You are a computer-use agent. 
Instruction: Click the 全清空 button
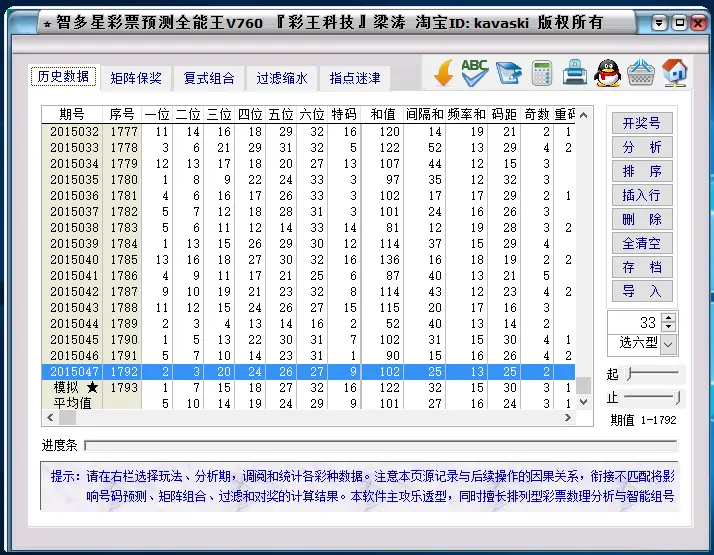(x=641, y=243)
